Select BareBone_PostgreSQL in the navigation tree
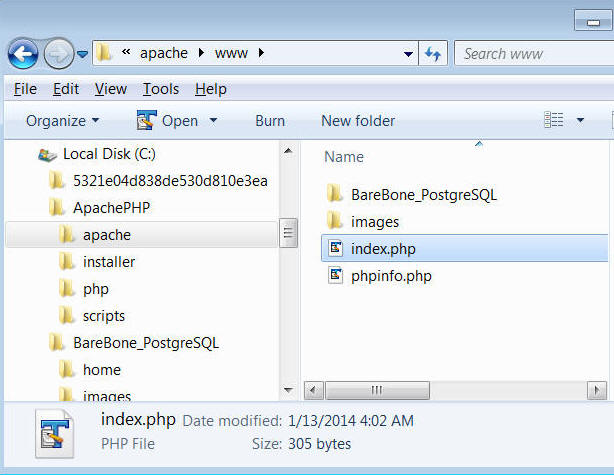 tap(146, 343)
